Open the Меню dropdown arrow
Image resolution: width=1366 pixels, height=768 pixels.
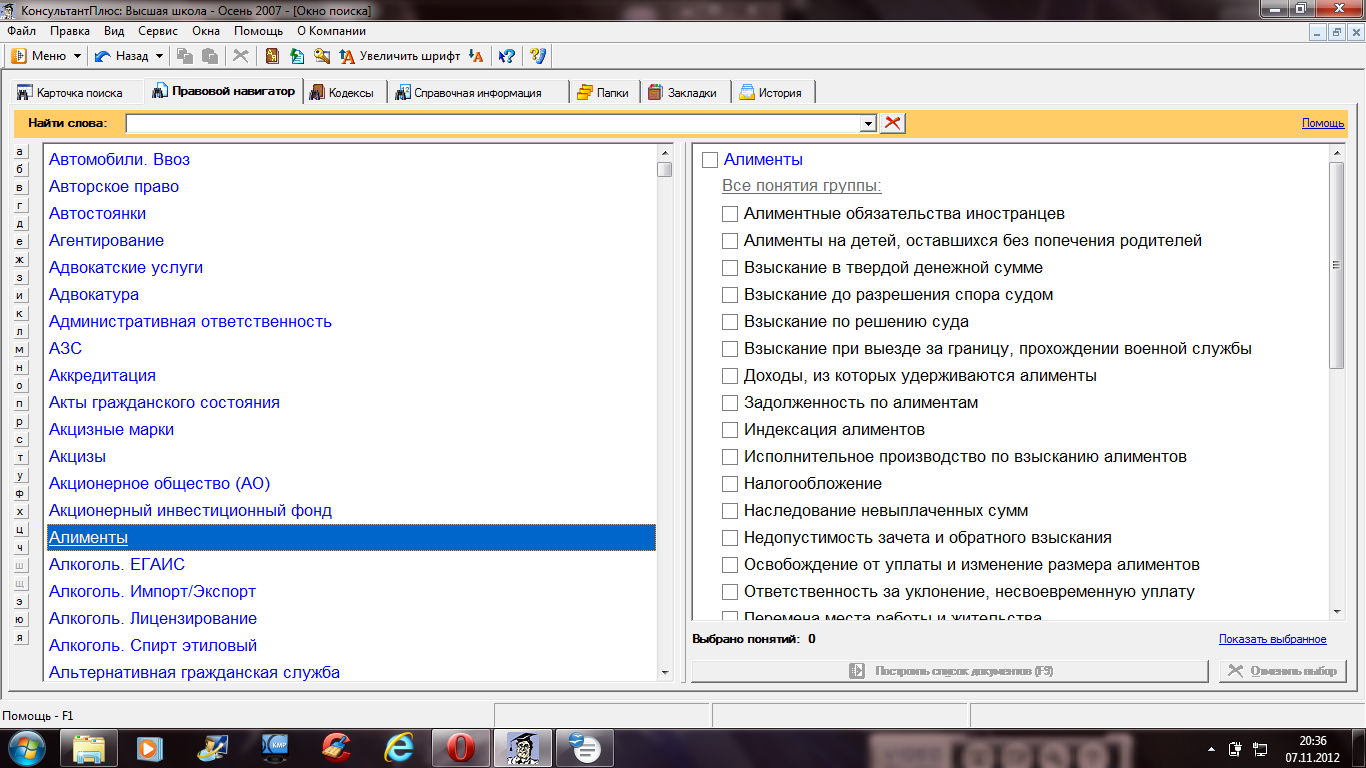tap(77, 56)
